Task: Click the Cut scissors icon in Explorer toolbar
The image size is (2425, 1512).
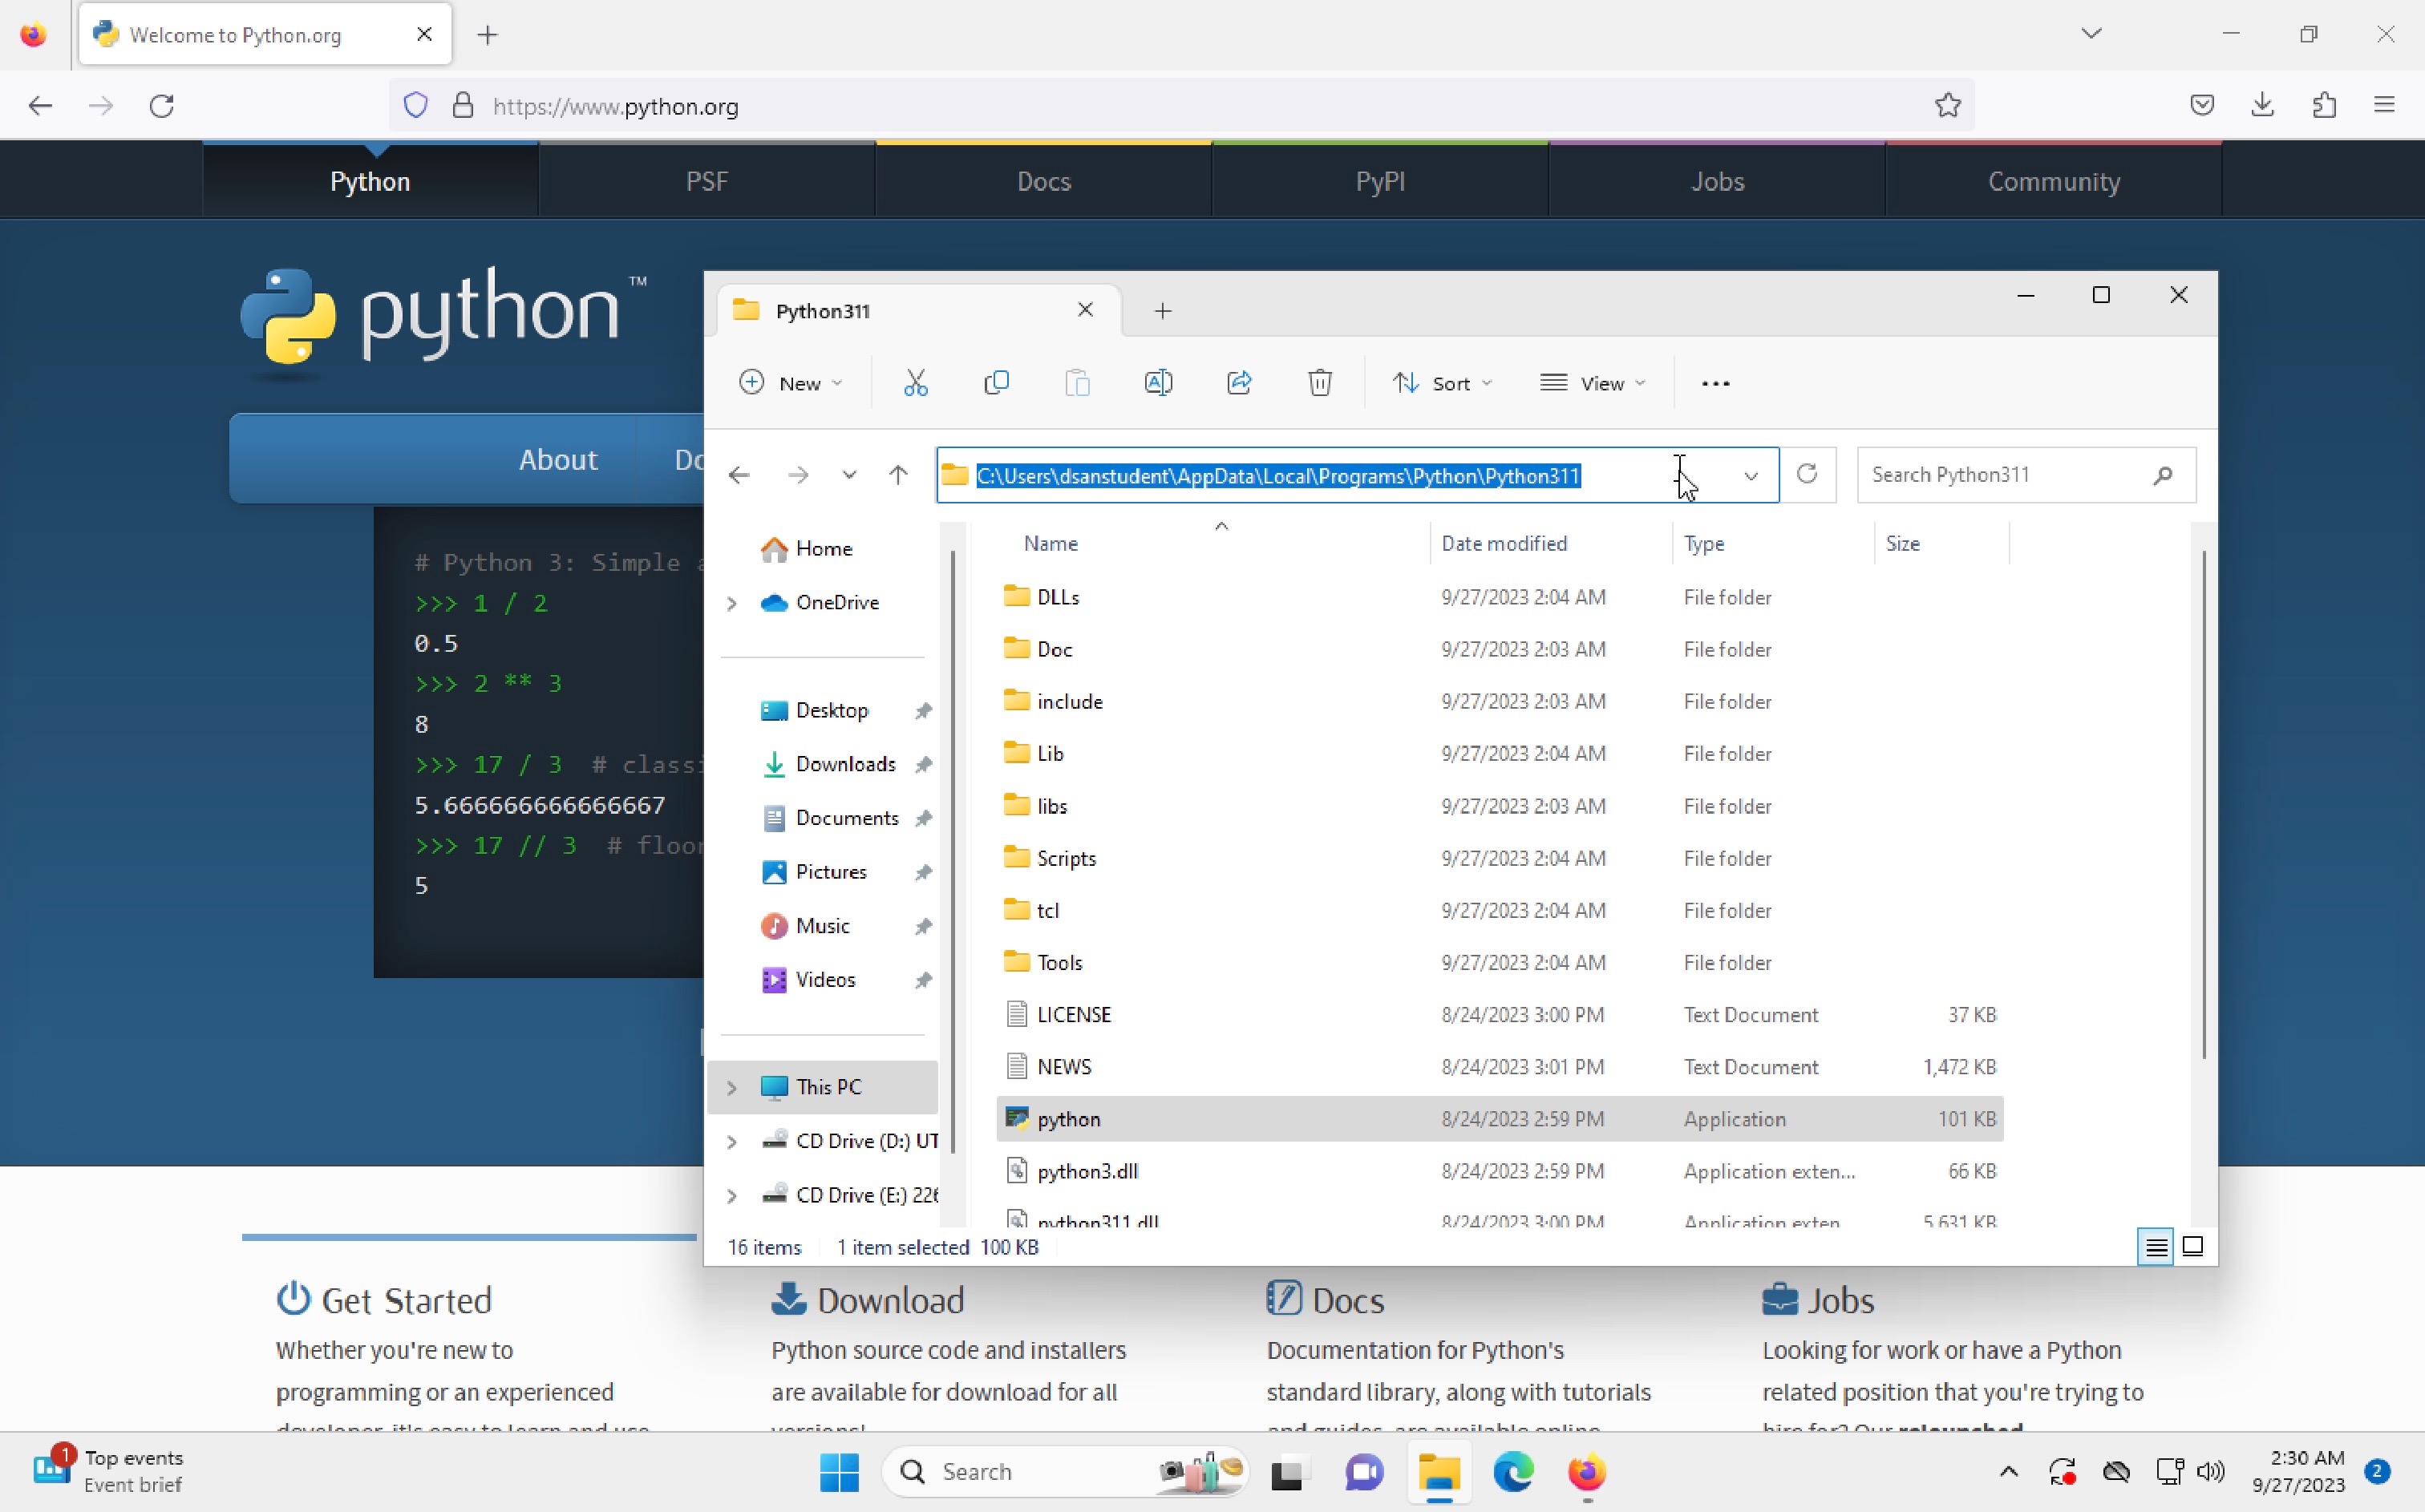Action: [x=915, y=383]
